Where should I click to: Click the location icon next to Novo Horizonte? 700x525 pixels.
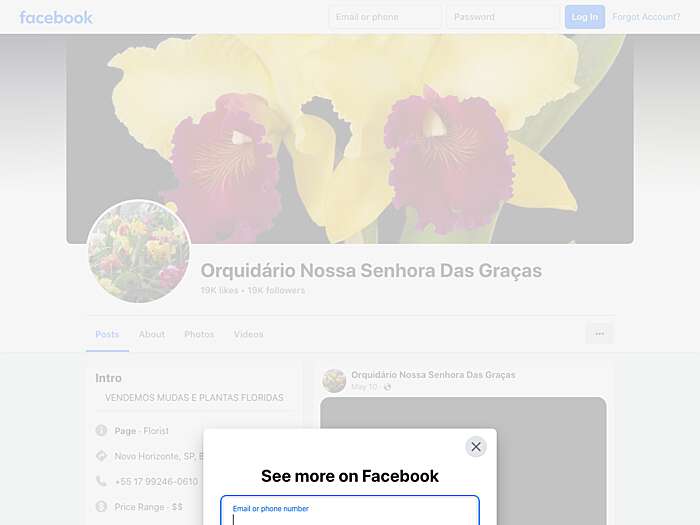pyautogui.click(x=101, y=456)
